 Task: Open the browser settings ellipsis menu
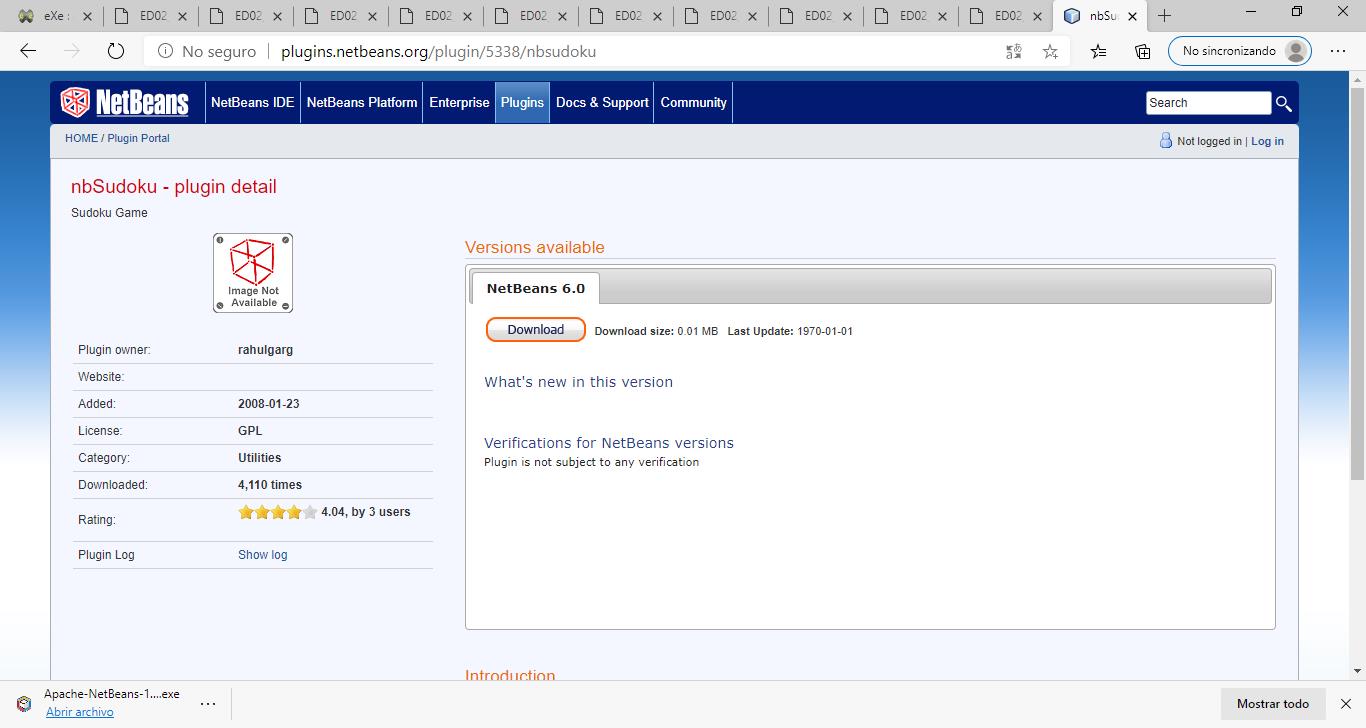tap(1338, 51)
